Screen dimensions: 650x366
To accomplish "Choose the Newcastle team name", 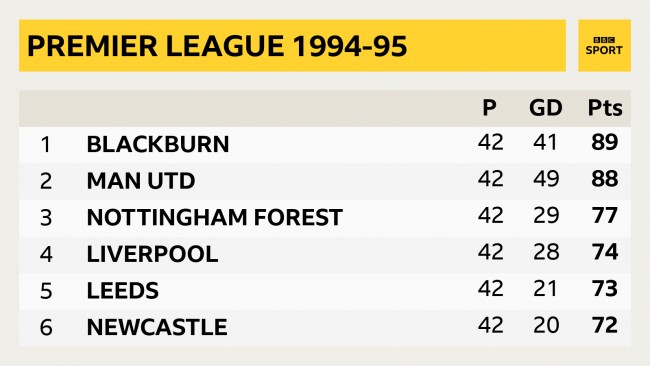I will tap(157, 327).
